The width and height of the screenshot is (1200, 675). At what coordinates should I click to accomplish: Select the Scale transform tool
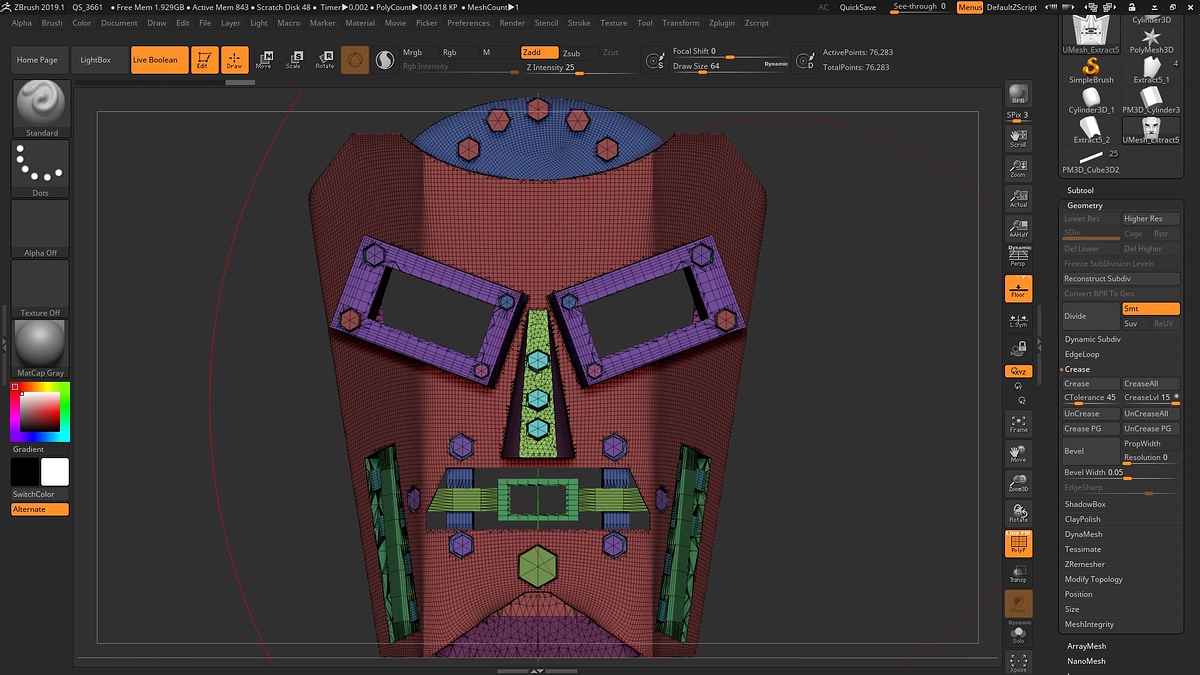(294, 60)
